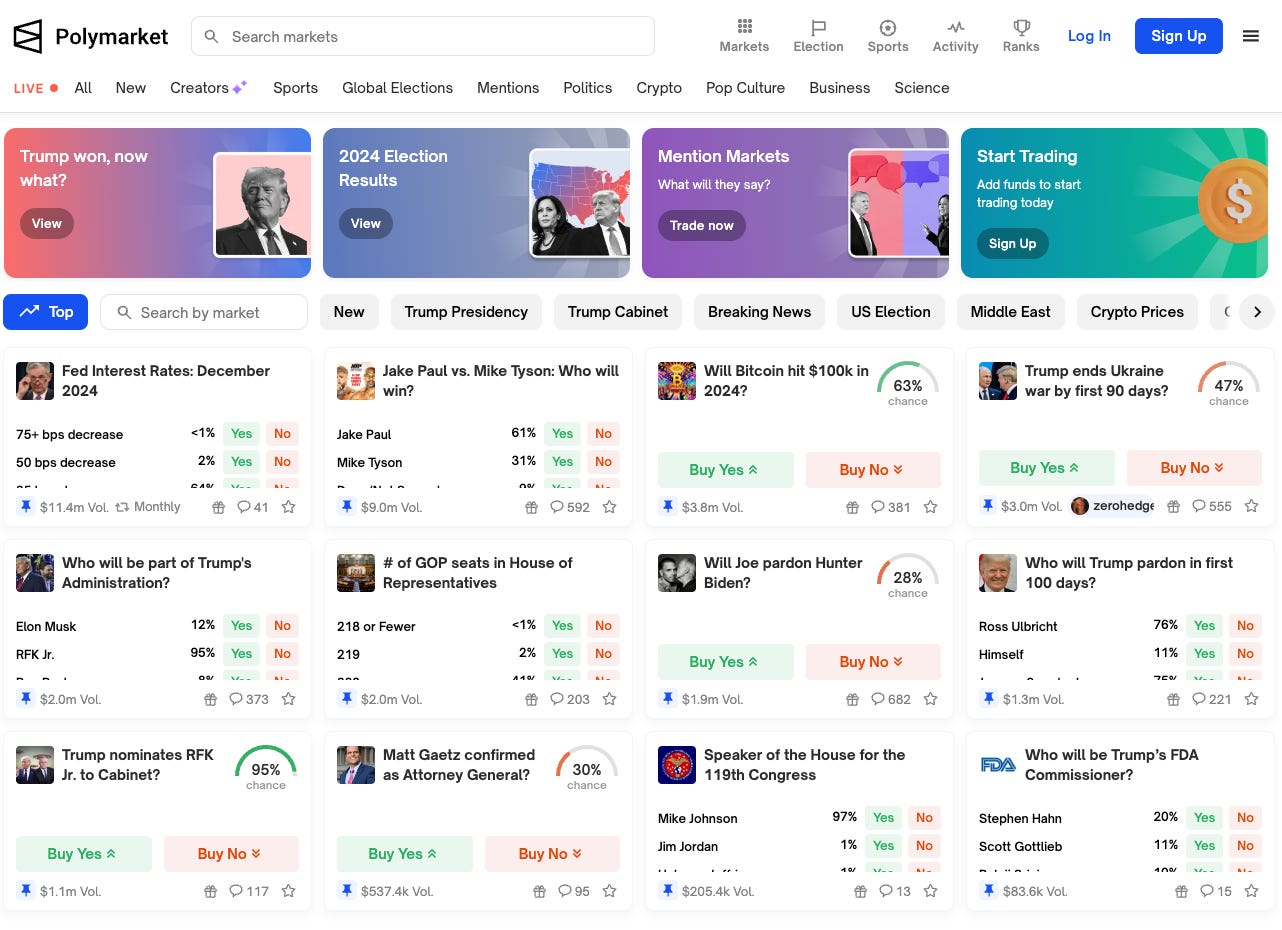Click the Sign Up button
The width and height of the screenshot is (1282, 930).
[1178, 36]
